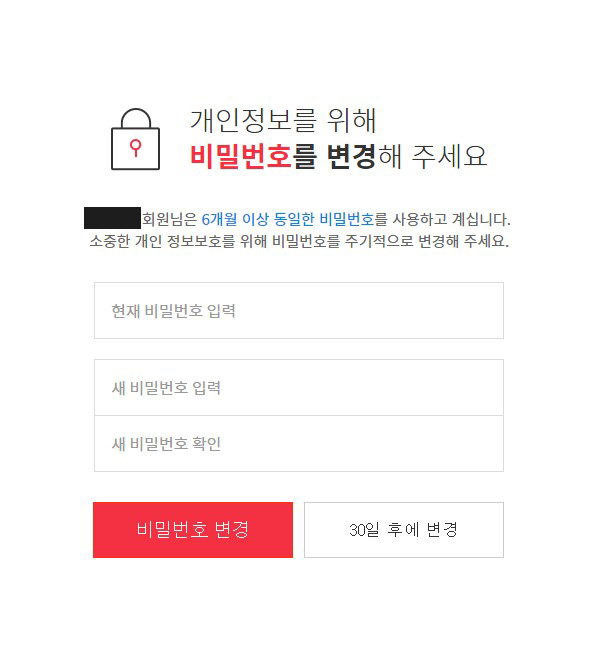Click the bold 를 변경 heading text
Screen dimensions: 601x649
(335, 156)
